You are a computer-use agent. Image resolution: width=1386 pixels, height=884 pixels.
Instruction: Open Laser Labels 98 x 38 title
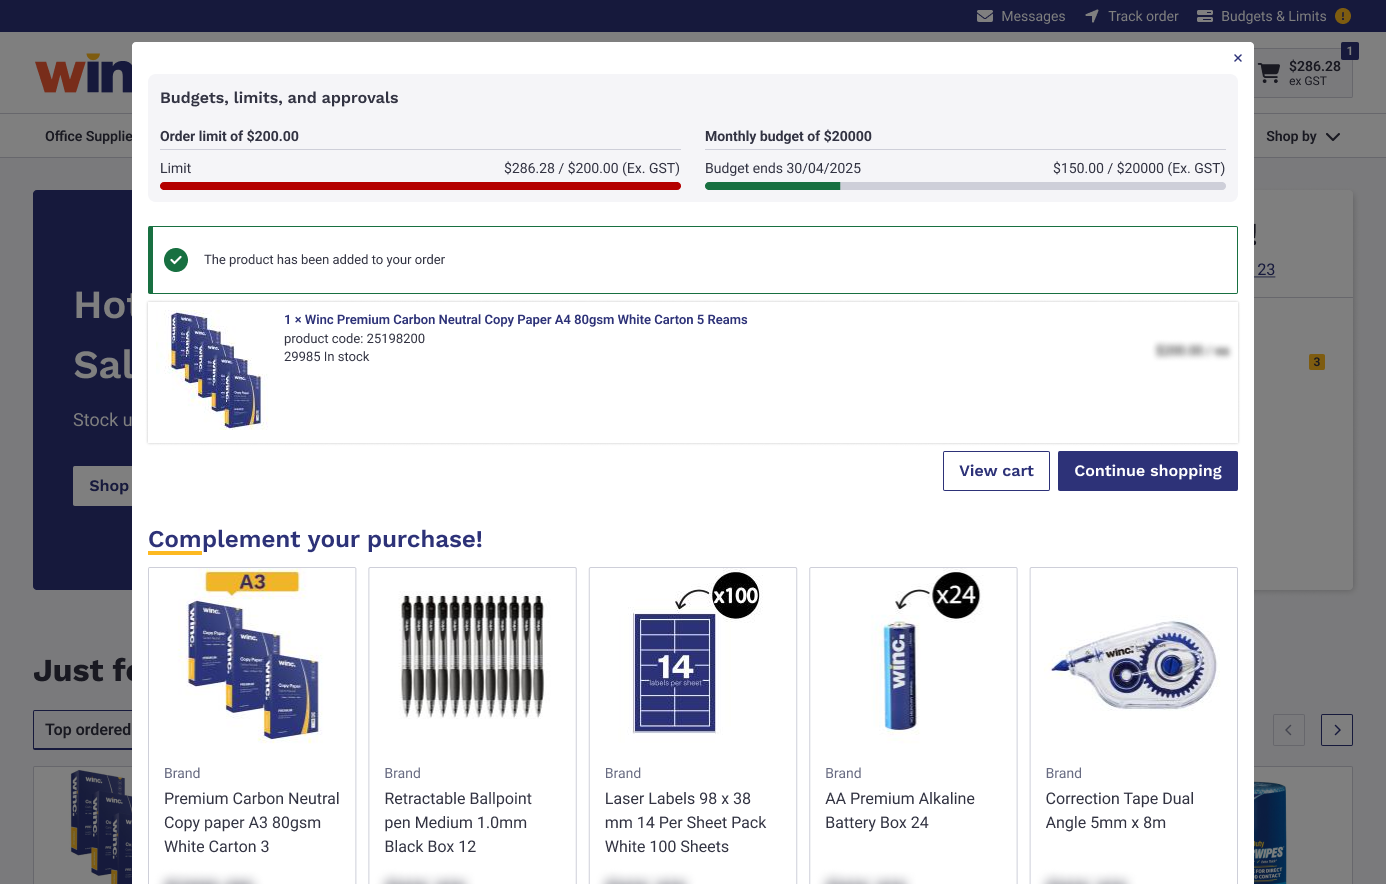[x=685, y=823]
